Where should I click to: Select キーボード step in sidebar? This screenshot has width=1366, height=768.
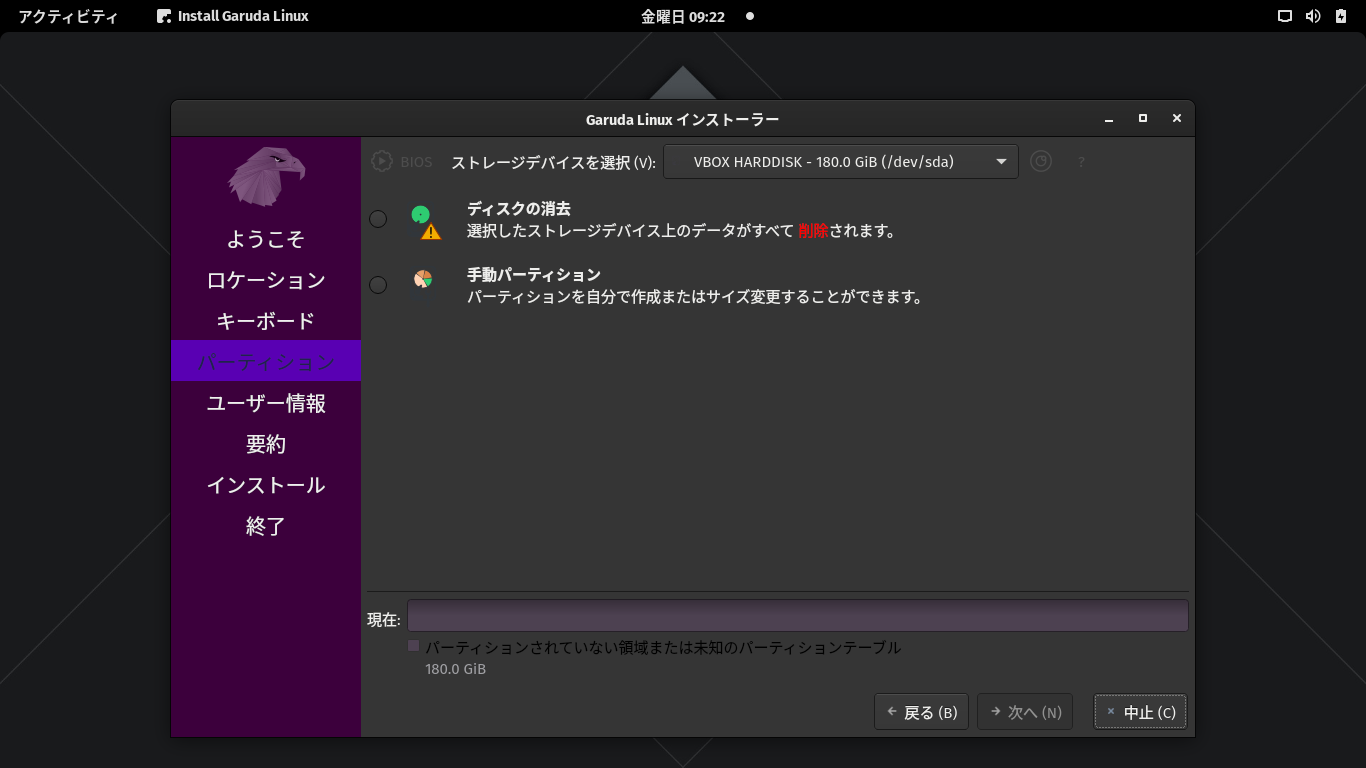(266, 321)
